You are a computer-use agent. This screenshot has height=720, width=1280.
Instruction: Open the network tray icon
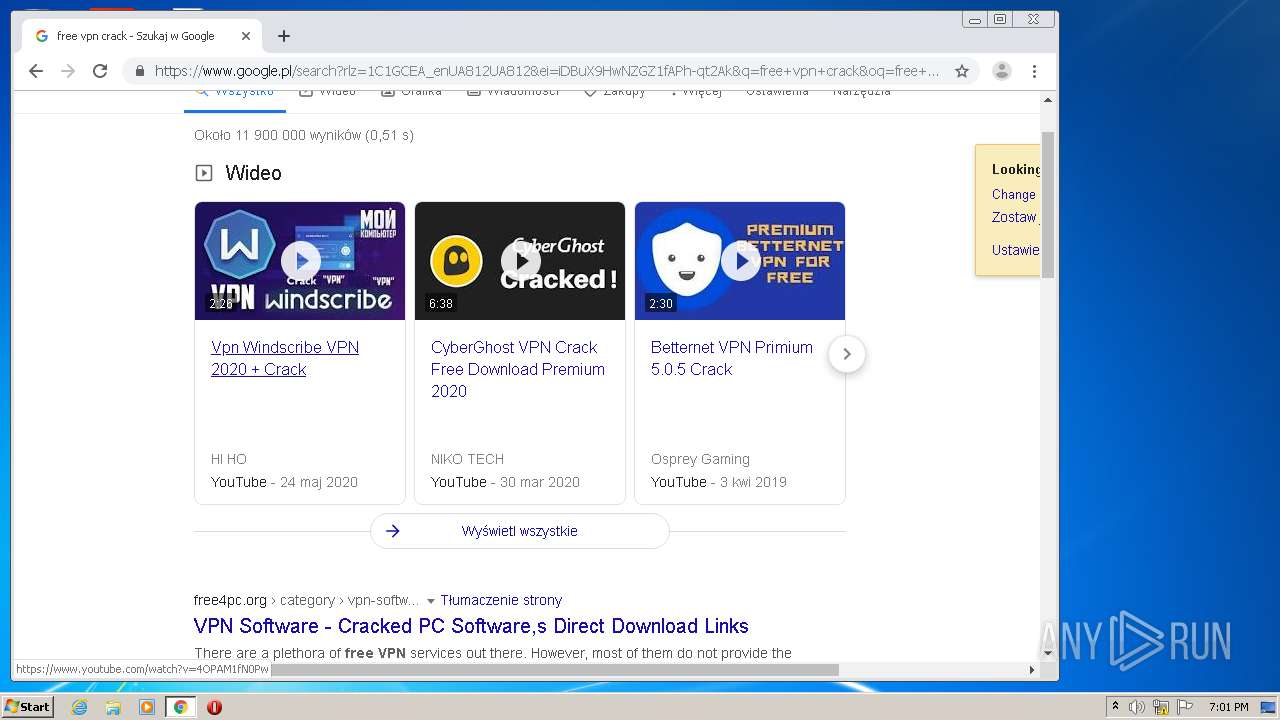click(x=1161, y=707)
